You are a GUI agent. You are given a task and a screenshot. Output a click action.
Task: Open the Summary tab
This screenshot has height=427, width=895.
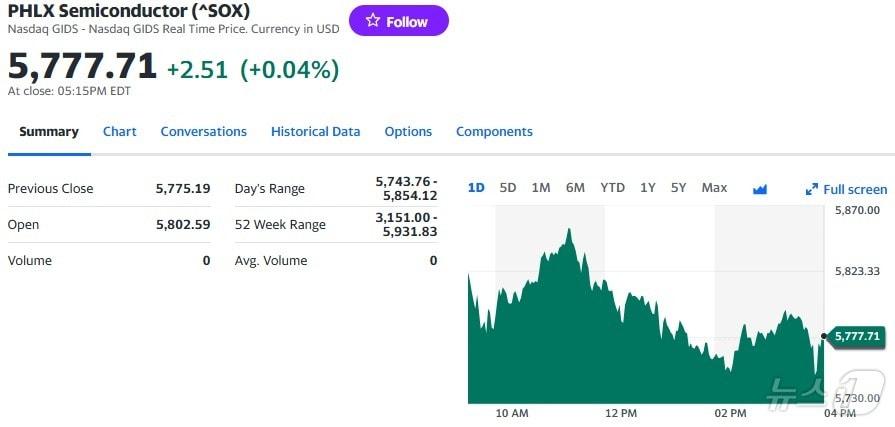click(48, 132)
